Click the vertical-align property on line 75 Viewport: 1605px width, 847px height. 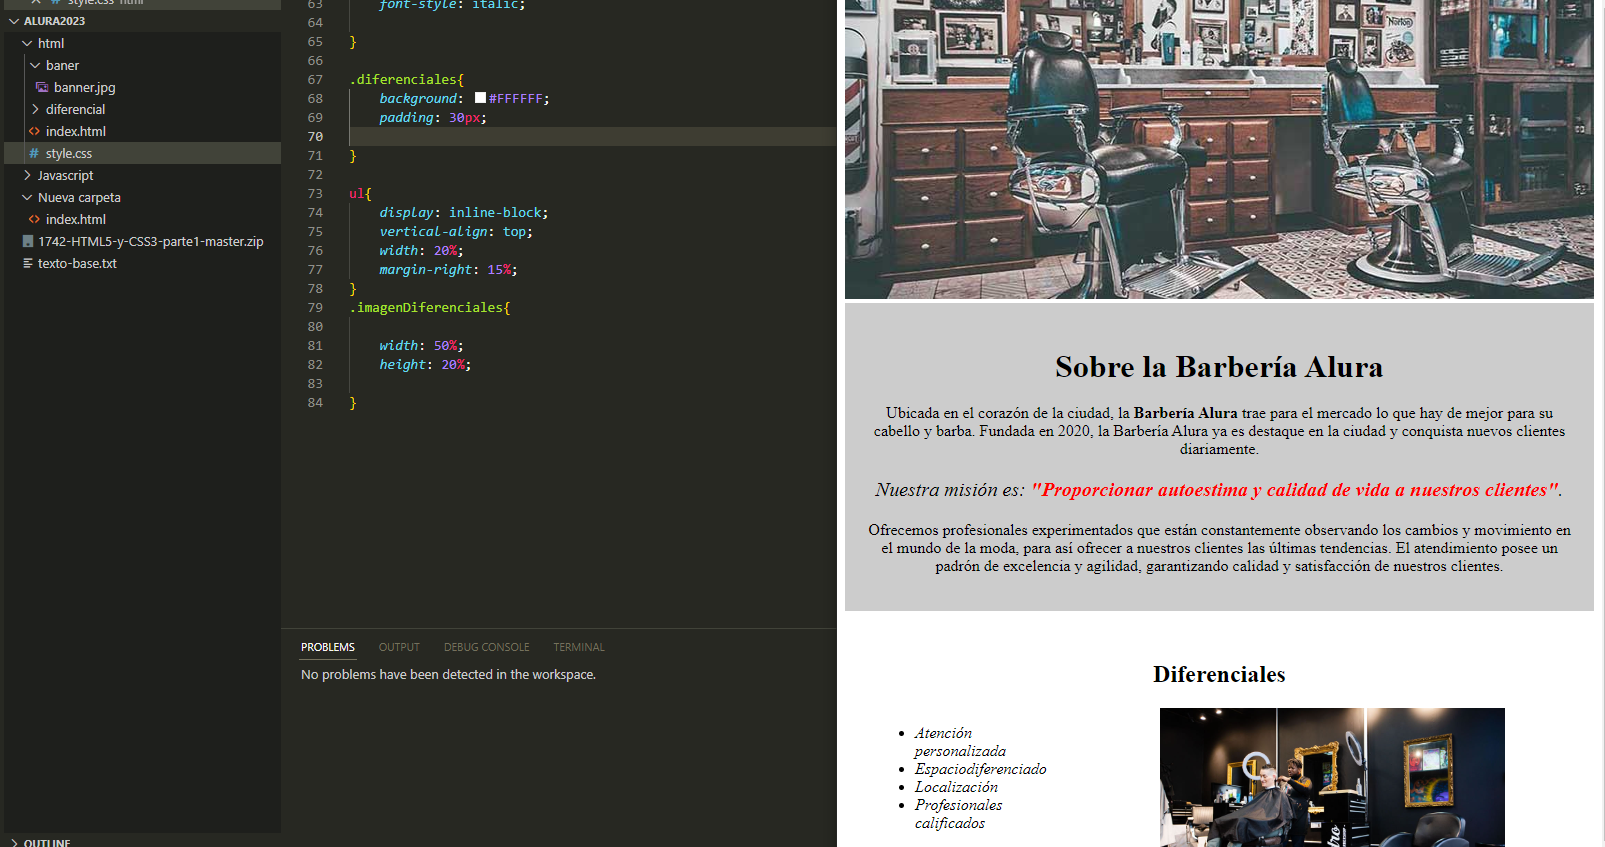(x=433, y=231)
